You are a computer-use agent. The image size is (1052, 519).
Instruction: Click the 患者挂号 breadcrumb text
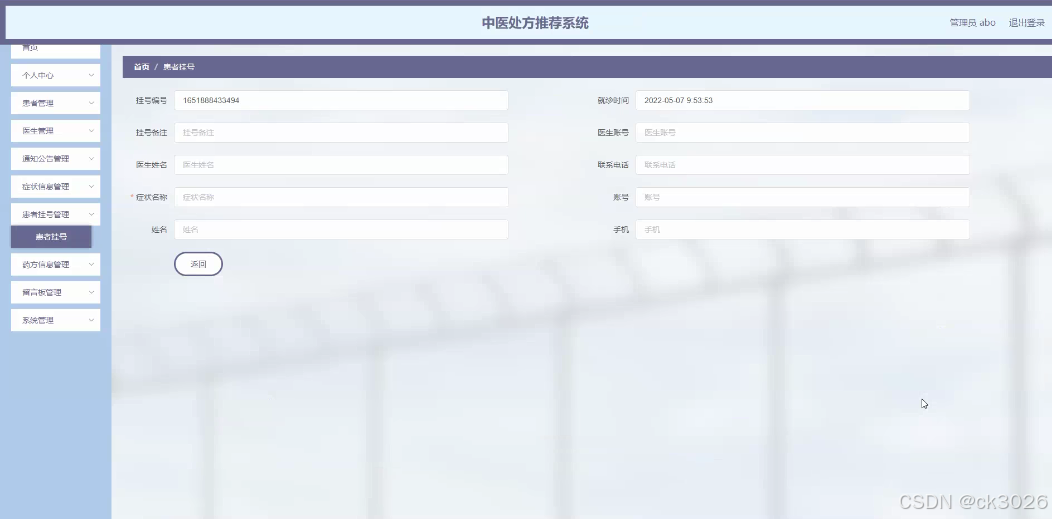pos(179,67)
